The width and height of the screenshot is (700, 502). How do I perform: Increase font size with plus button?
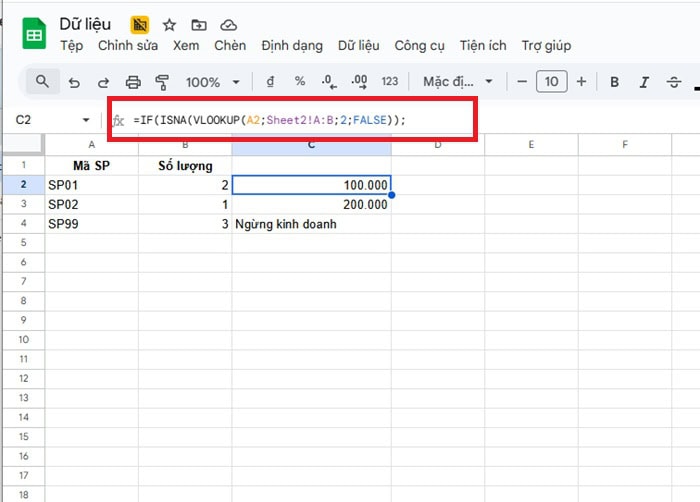coord(581,82)
